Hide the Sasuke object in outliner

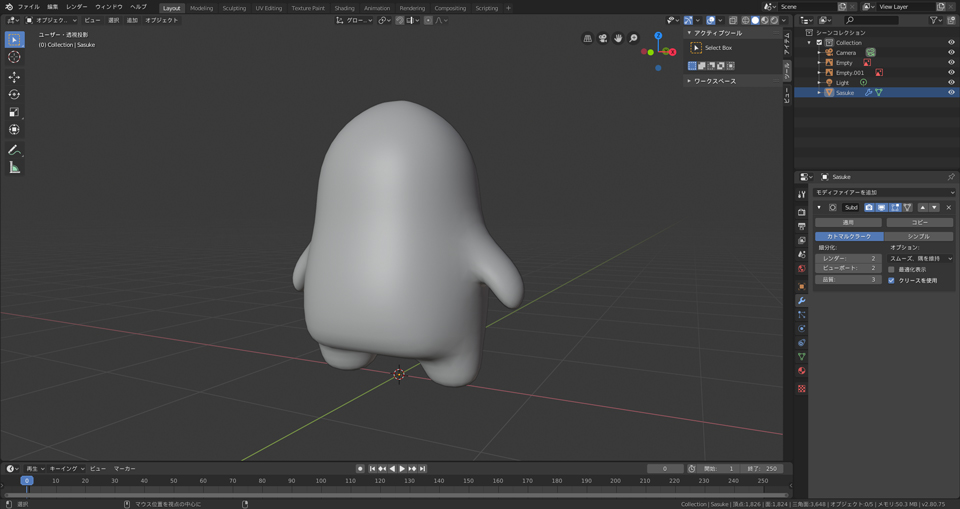pyautogui.click(x=951, y=92)
